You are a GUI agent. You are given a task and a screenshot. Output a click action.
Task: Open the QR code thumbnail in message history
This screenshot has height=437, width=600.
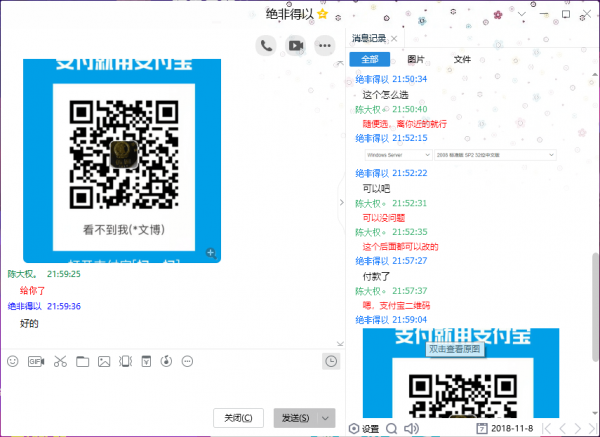pos(461,373)
